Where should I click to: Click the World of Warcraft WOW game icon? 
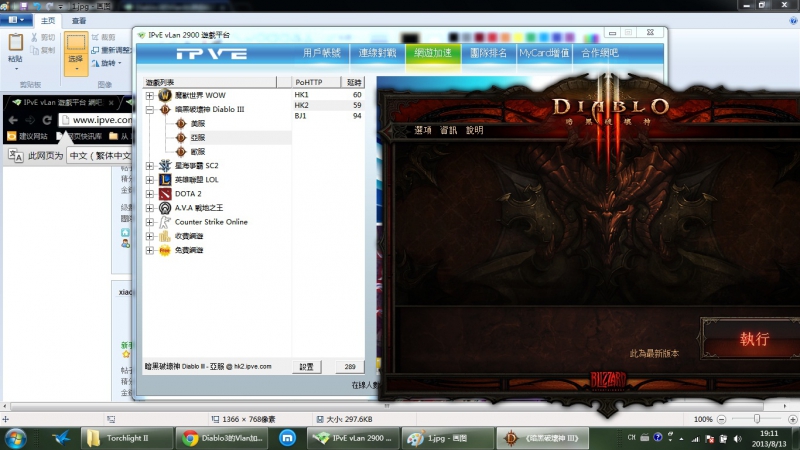(x=165, y=95)
